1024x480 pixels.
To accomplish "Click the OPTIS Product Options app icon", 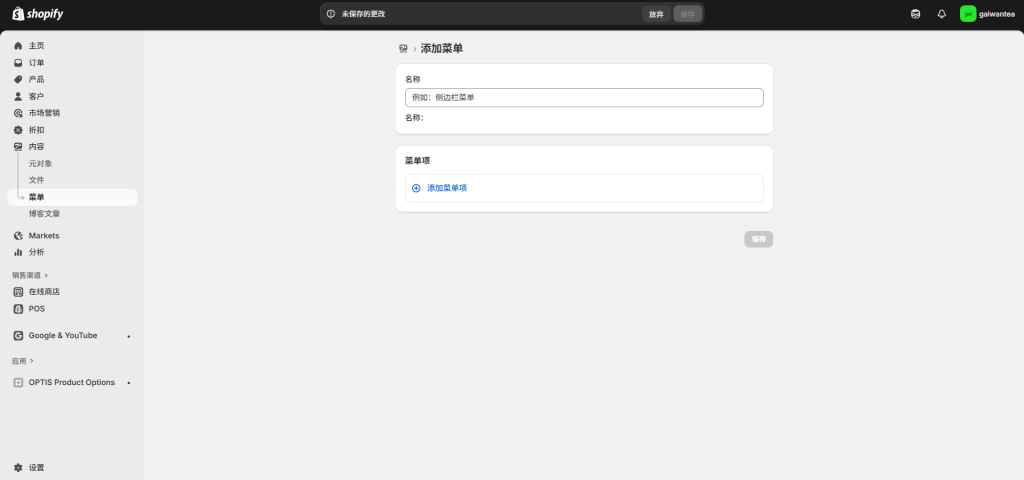I will click(x=18, y=383).
